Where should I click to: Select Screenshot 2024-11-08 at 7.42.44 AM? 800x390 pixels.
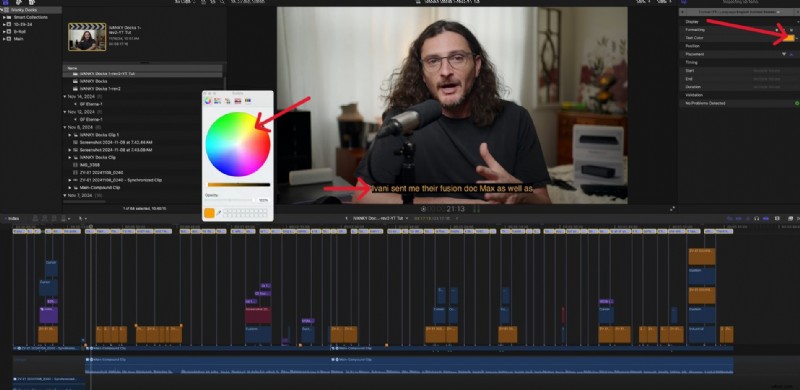[x=116, y=142]
